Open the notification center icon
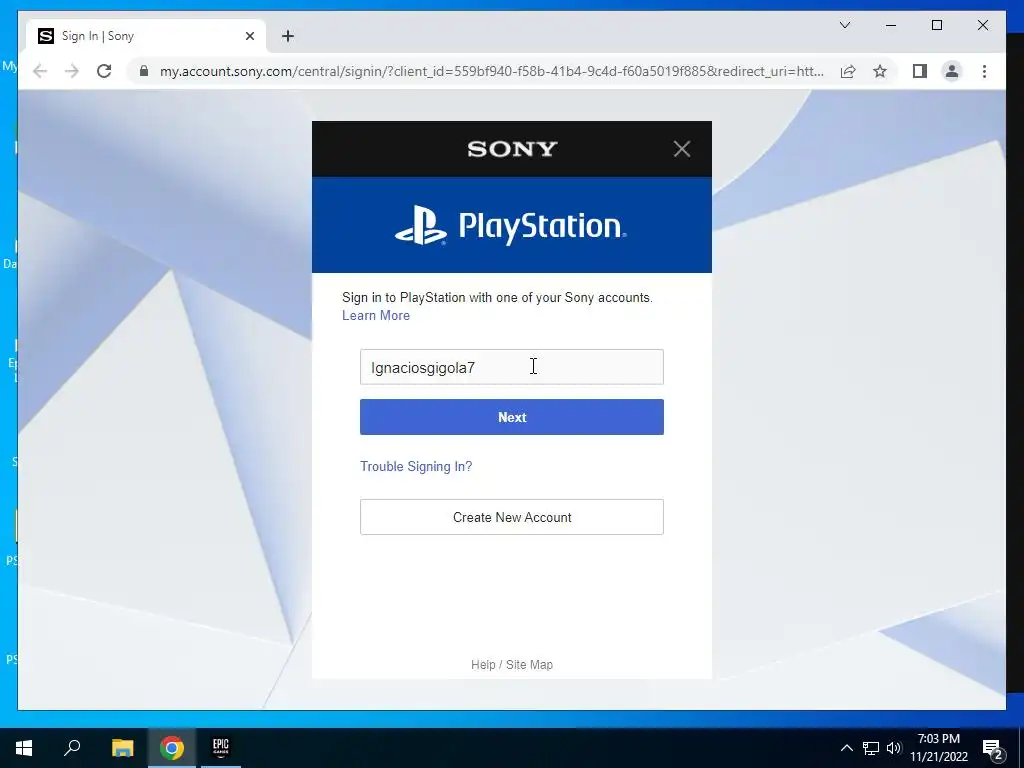1024x768 pixels. 993,748
